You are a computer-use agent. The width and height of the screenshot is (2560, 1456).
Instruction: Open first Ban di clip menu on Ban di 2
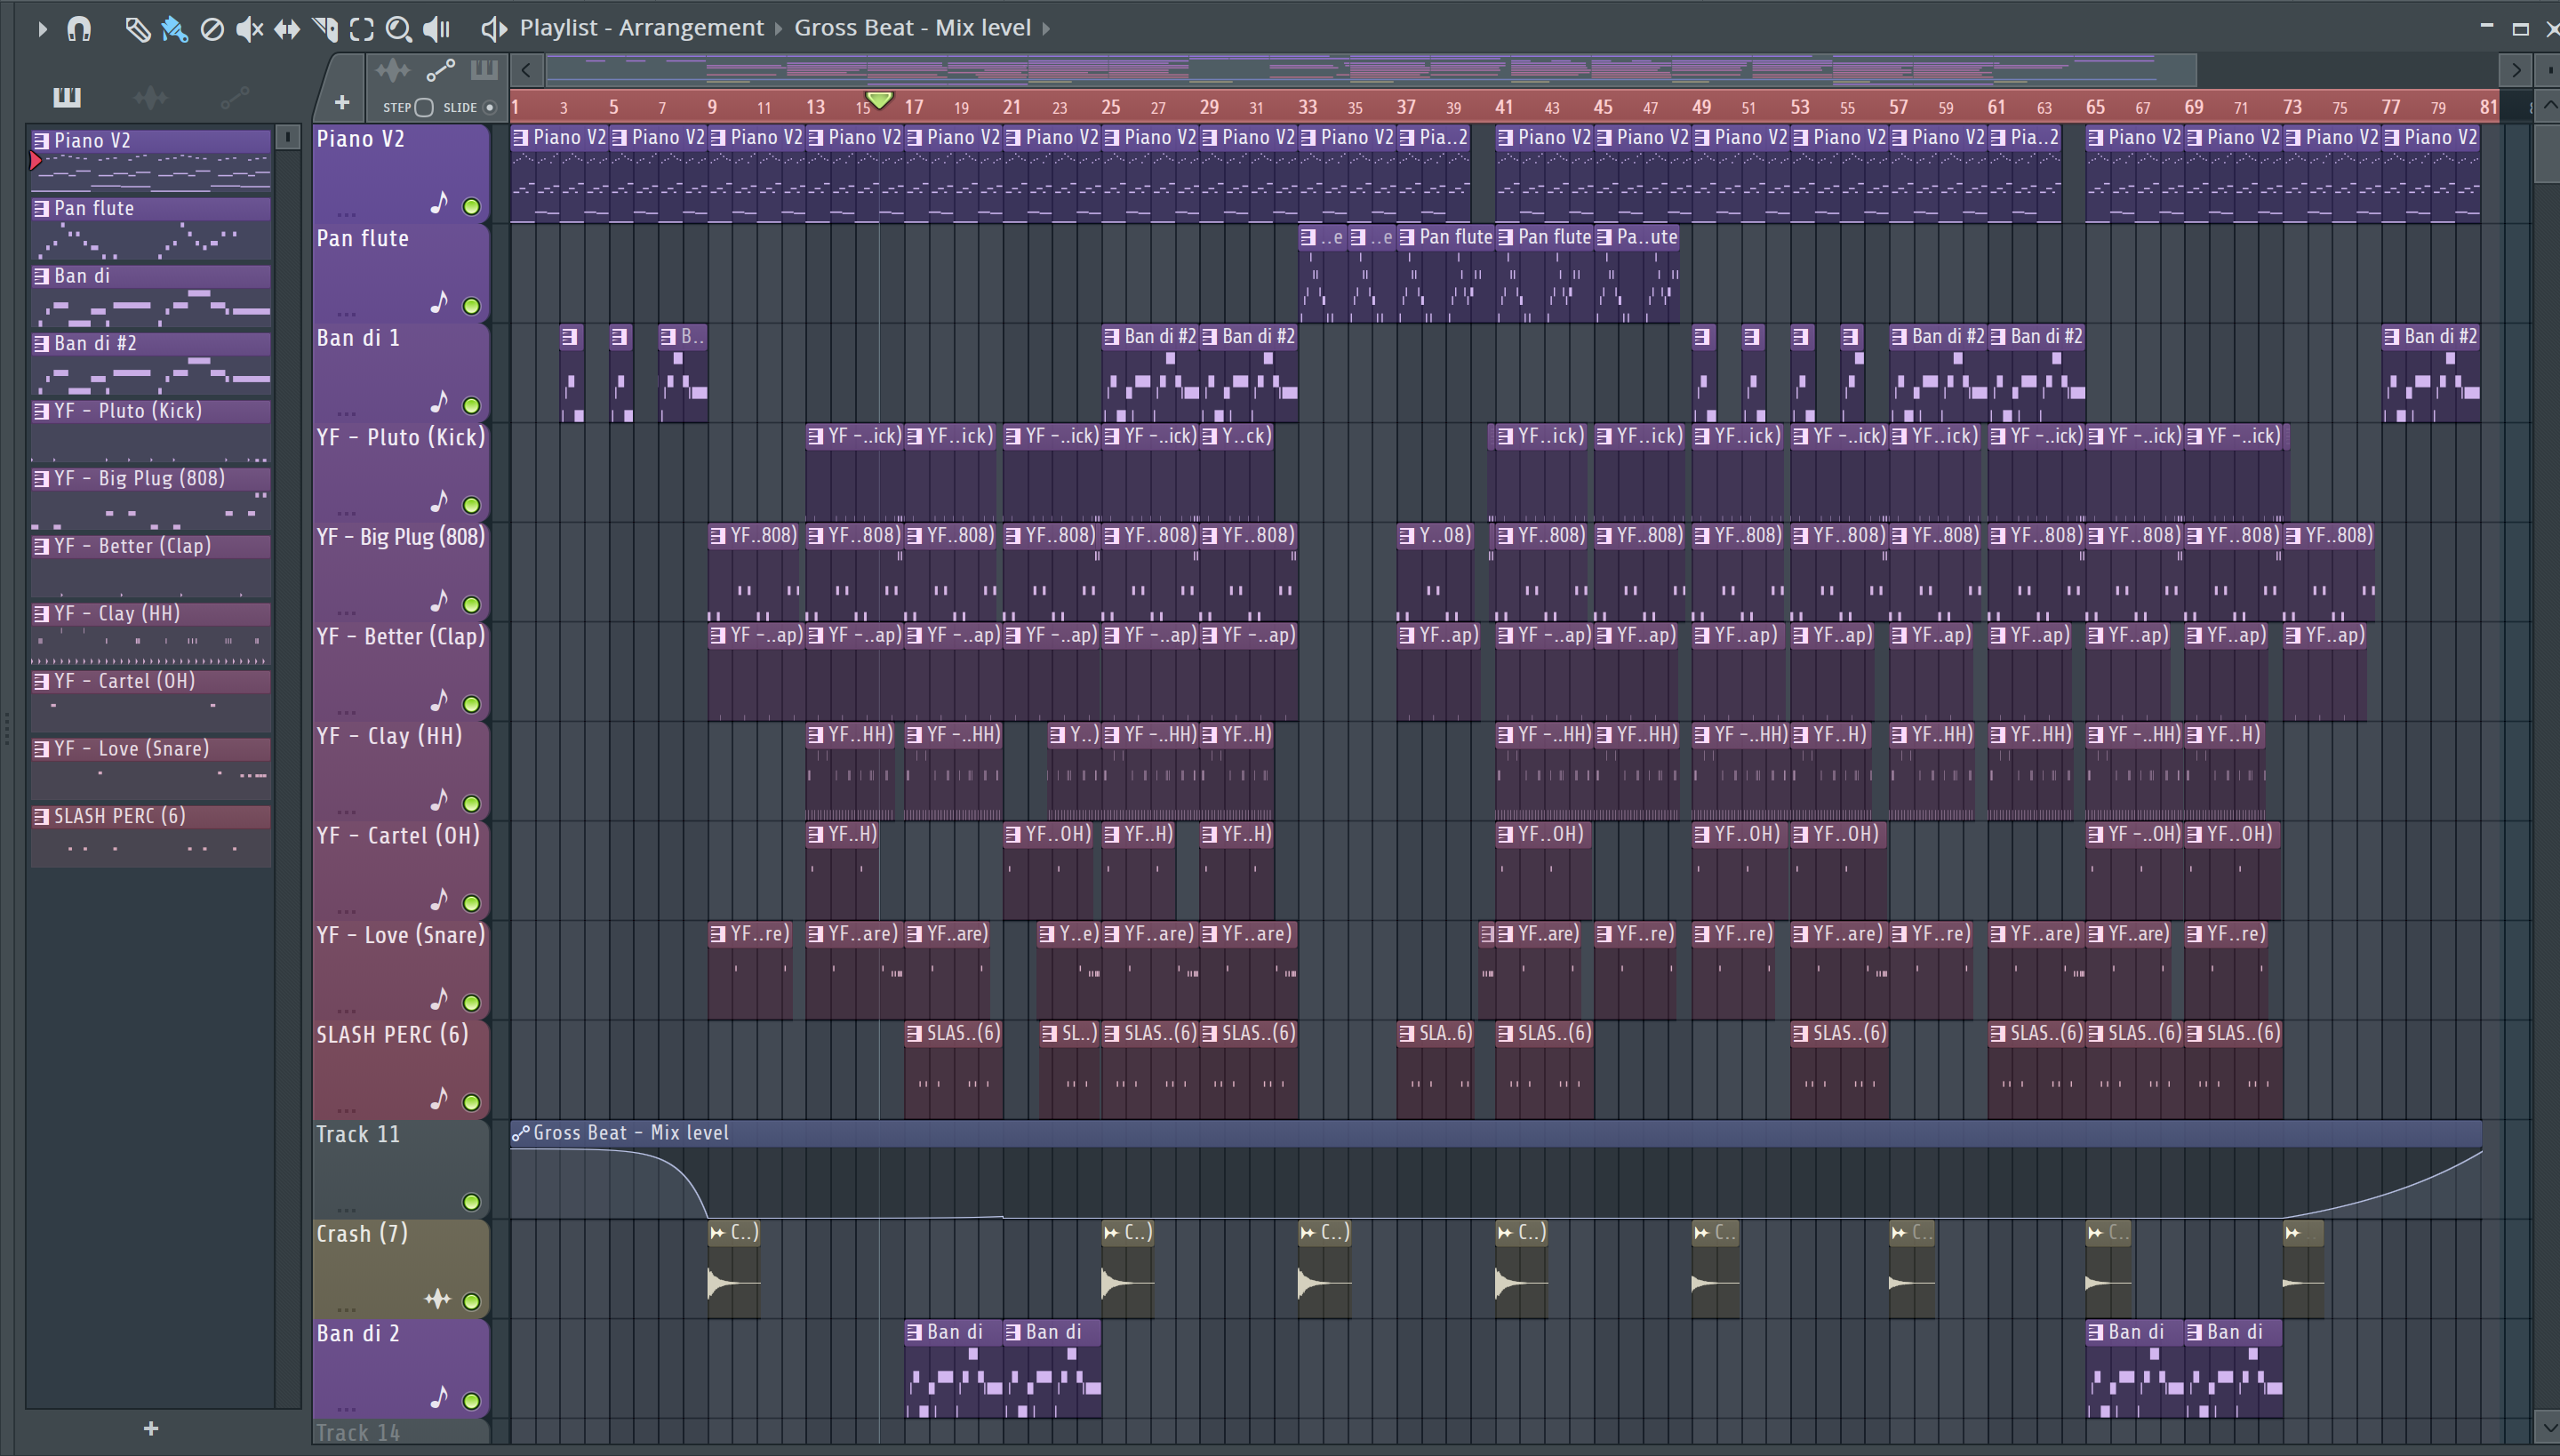914,1332
